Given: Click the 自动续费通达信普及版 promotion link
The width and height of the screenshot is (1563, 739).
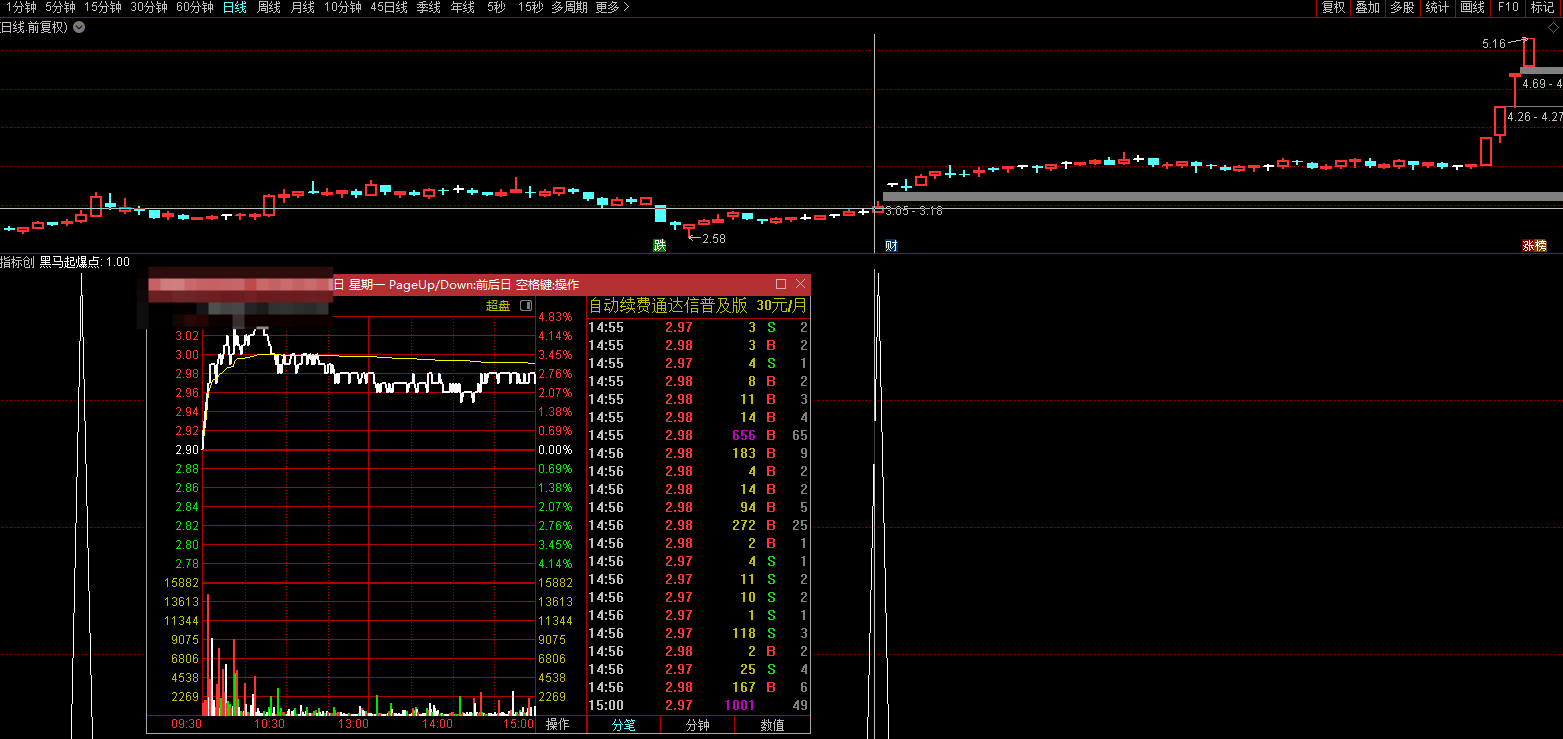Looking at the screenshot, I should pos(667,306).
